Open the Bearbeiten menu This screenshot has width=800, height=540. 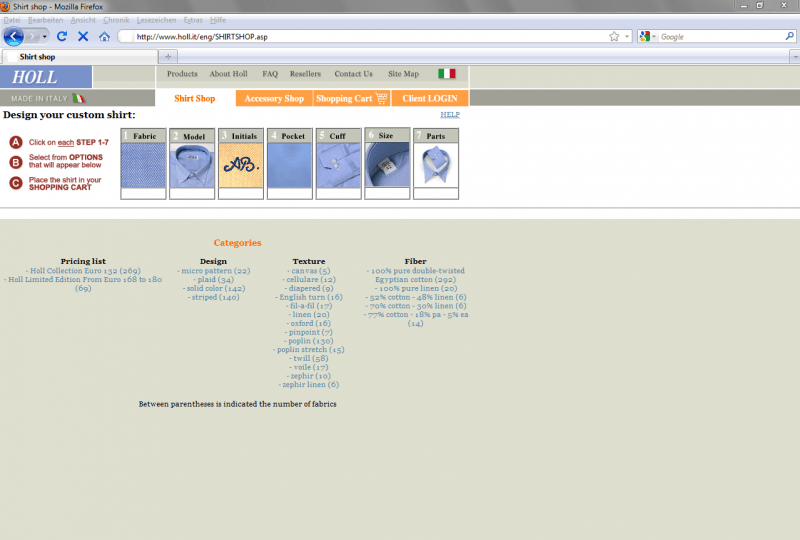pos(45,20)
